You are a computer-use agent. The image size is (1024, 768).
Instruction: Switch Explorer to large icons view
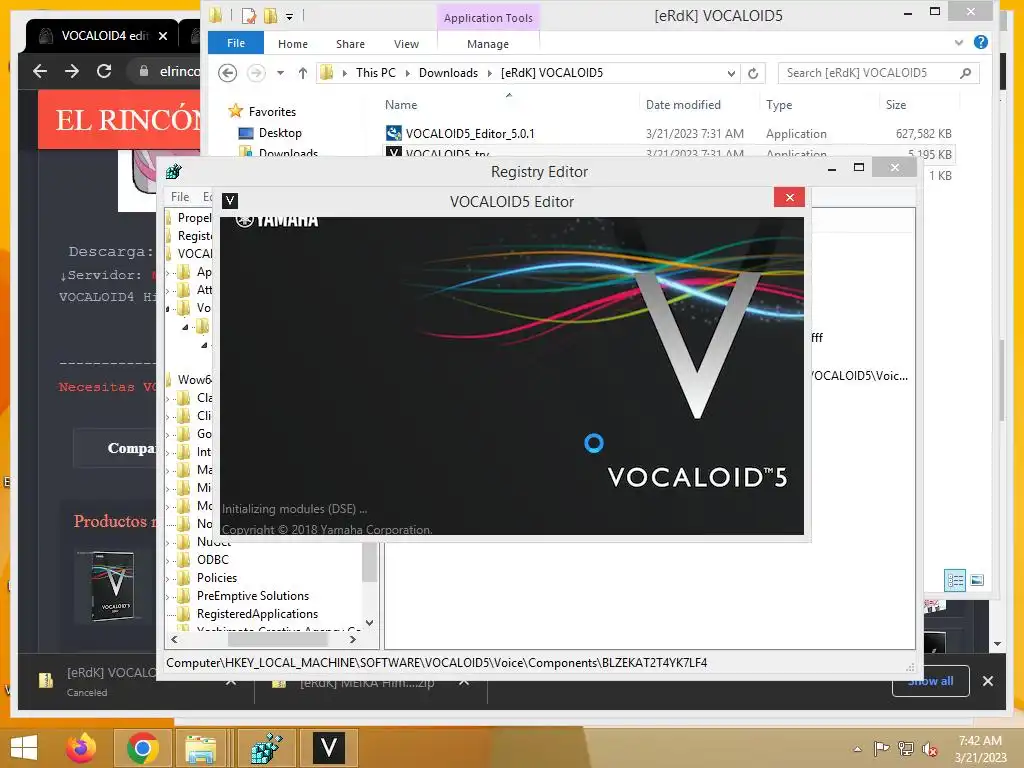click(977, 580)
